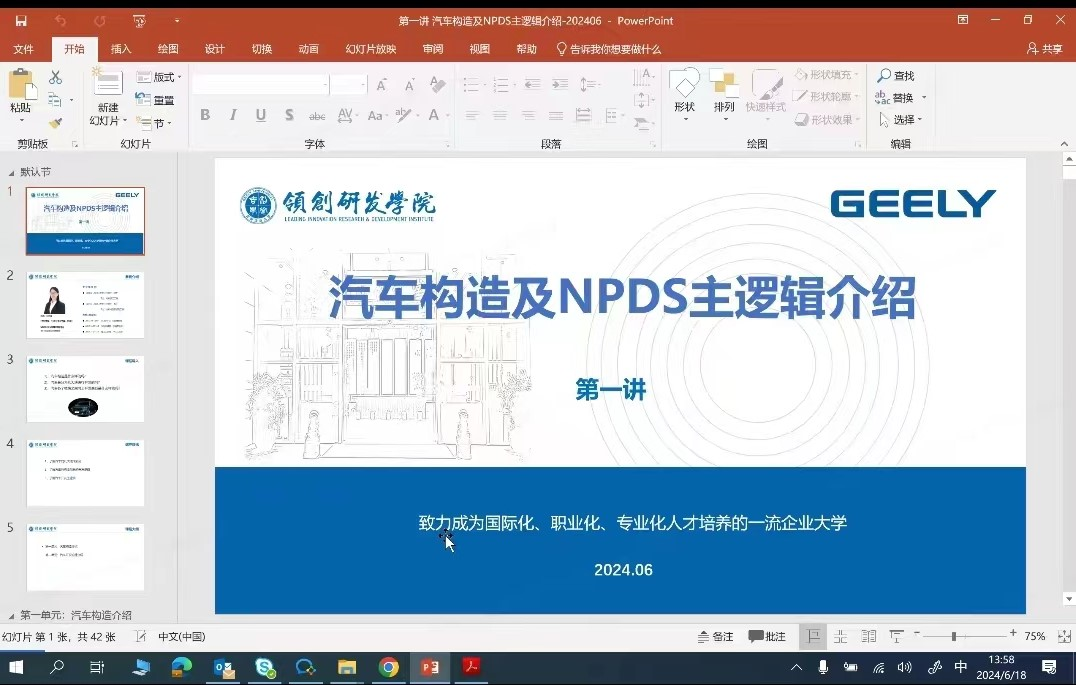Viewport: 1076px width, 685px height.
Task: Open the font size combo box
Action: pos(349,84)
